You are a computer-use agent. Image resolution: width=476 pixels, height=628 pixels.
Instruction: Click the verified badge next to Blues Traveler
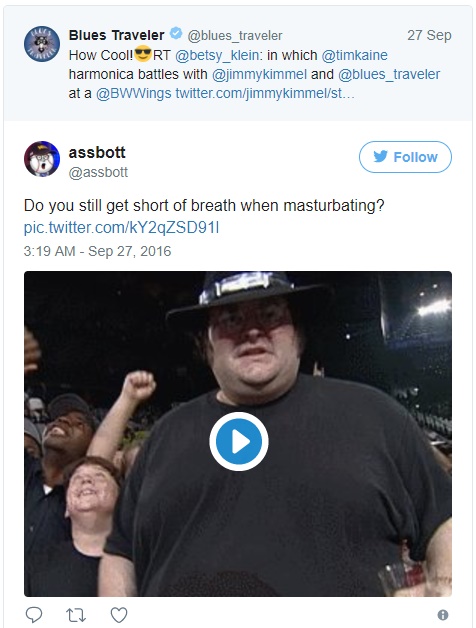(175, 33)
